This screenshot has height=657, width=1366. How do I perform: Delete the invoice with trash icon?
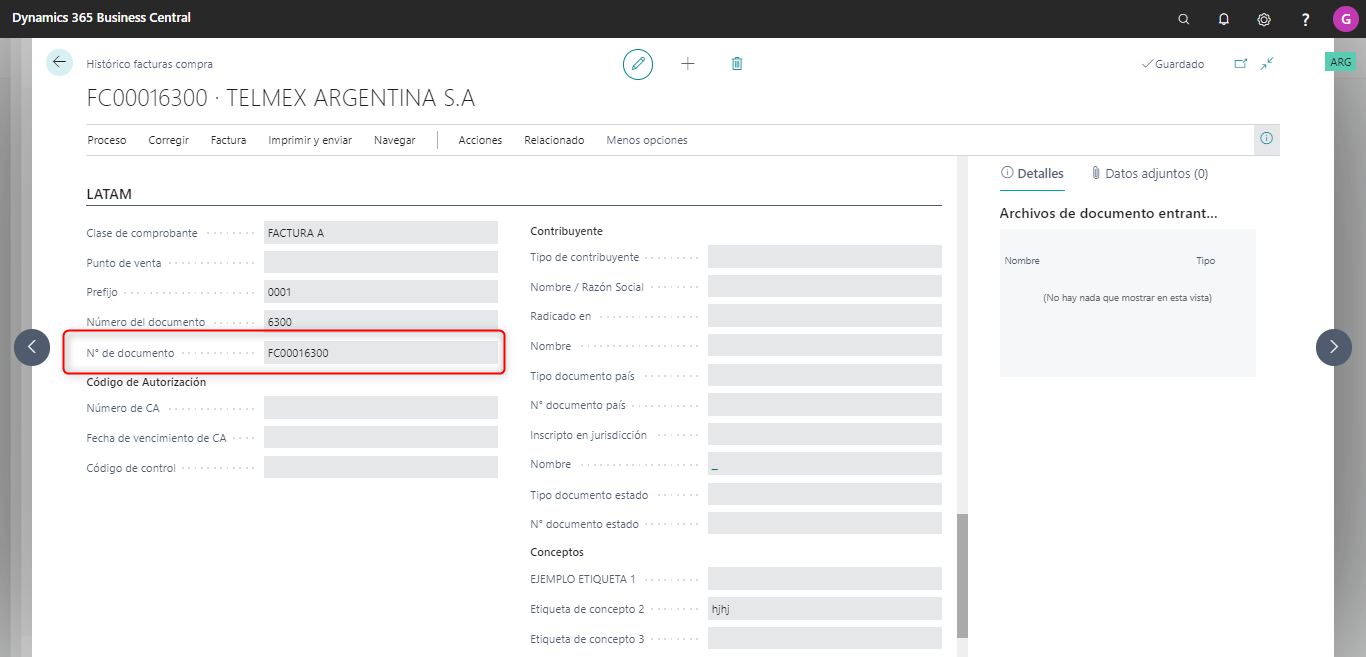737,64
